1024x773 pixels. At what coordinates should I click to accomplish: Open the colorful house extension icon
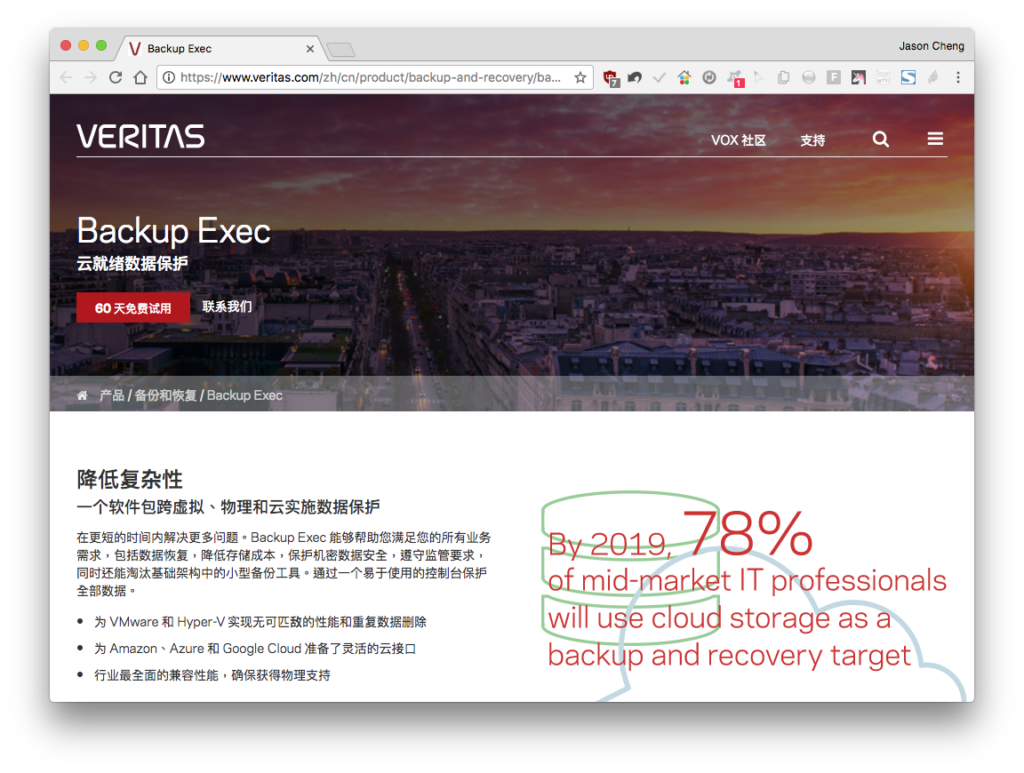(x=684, y=78)
